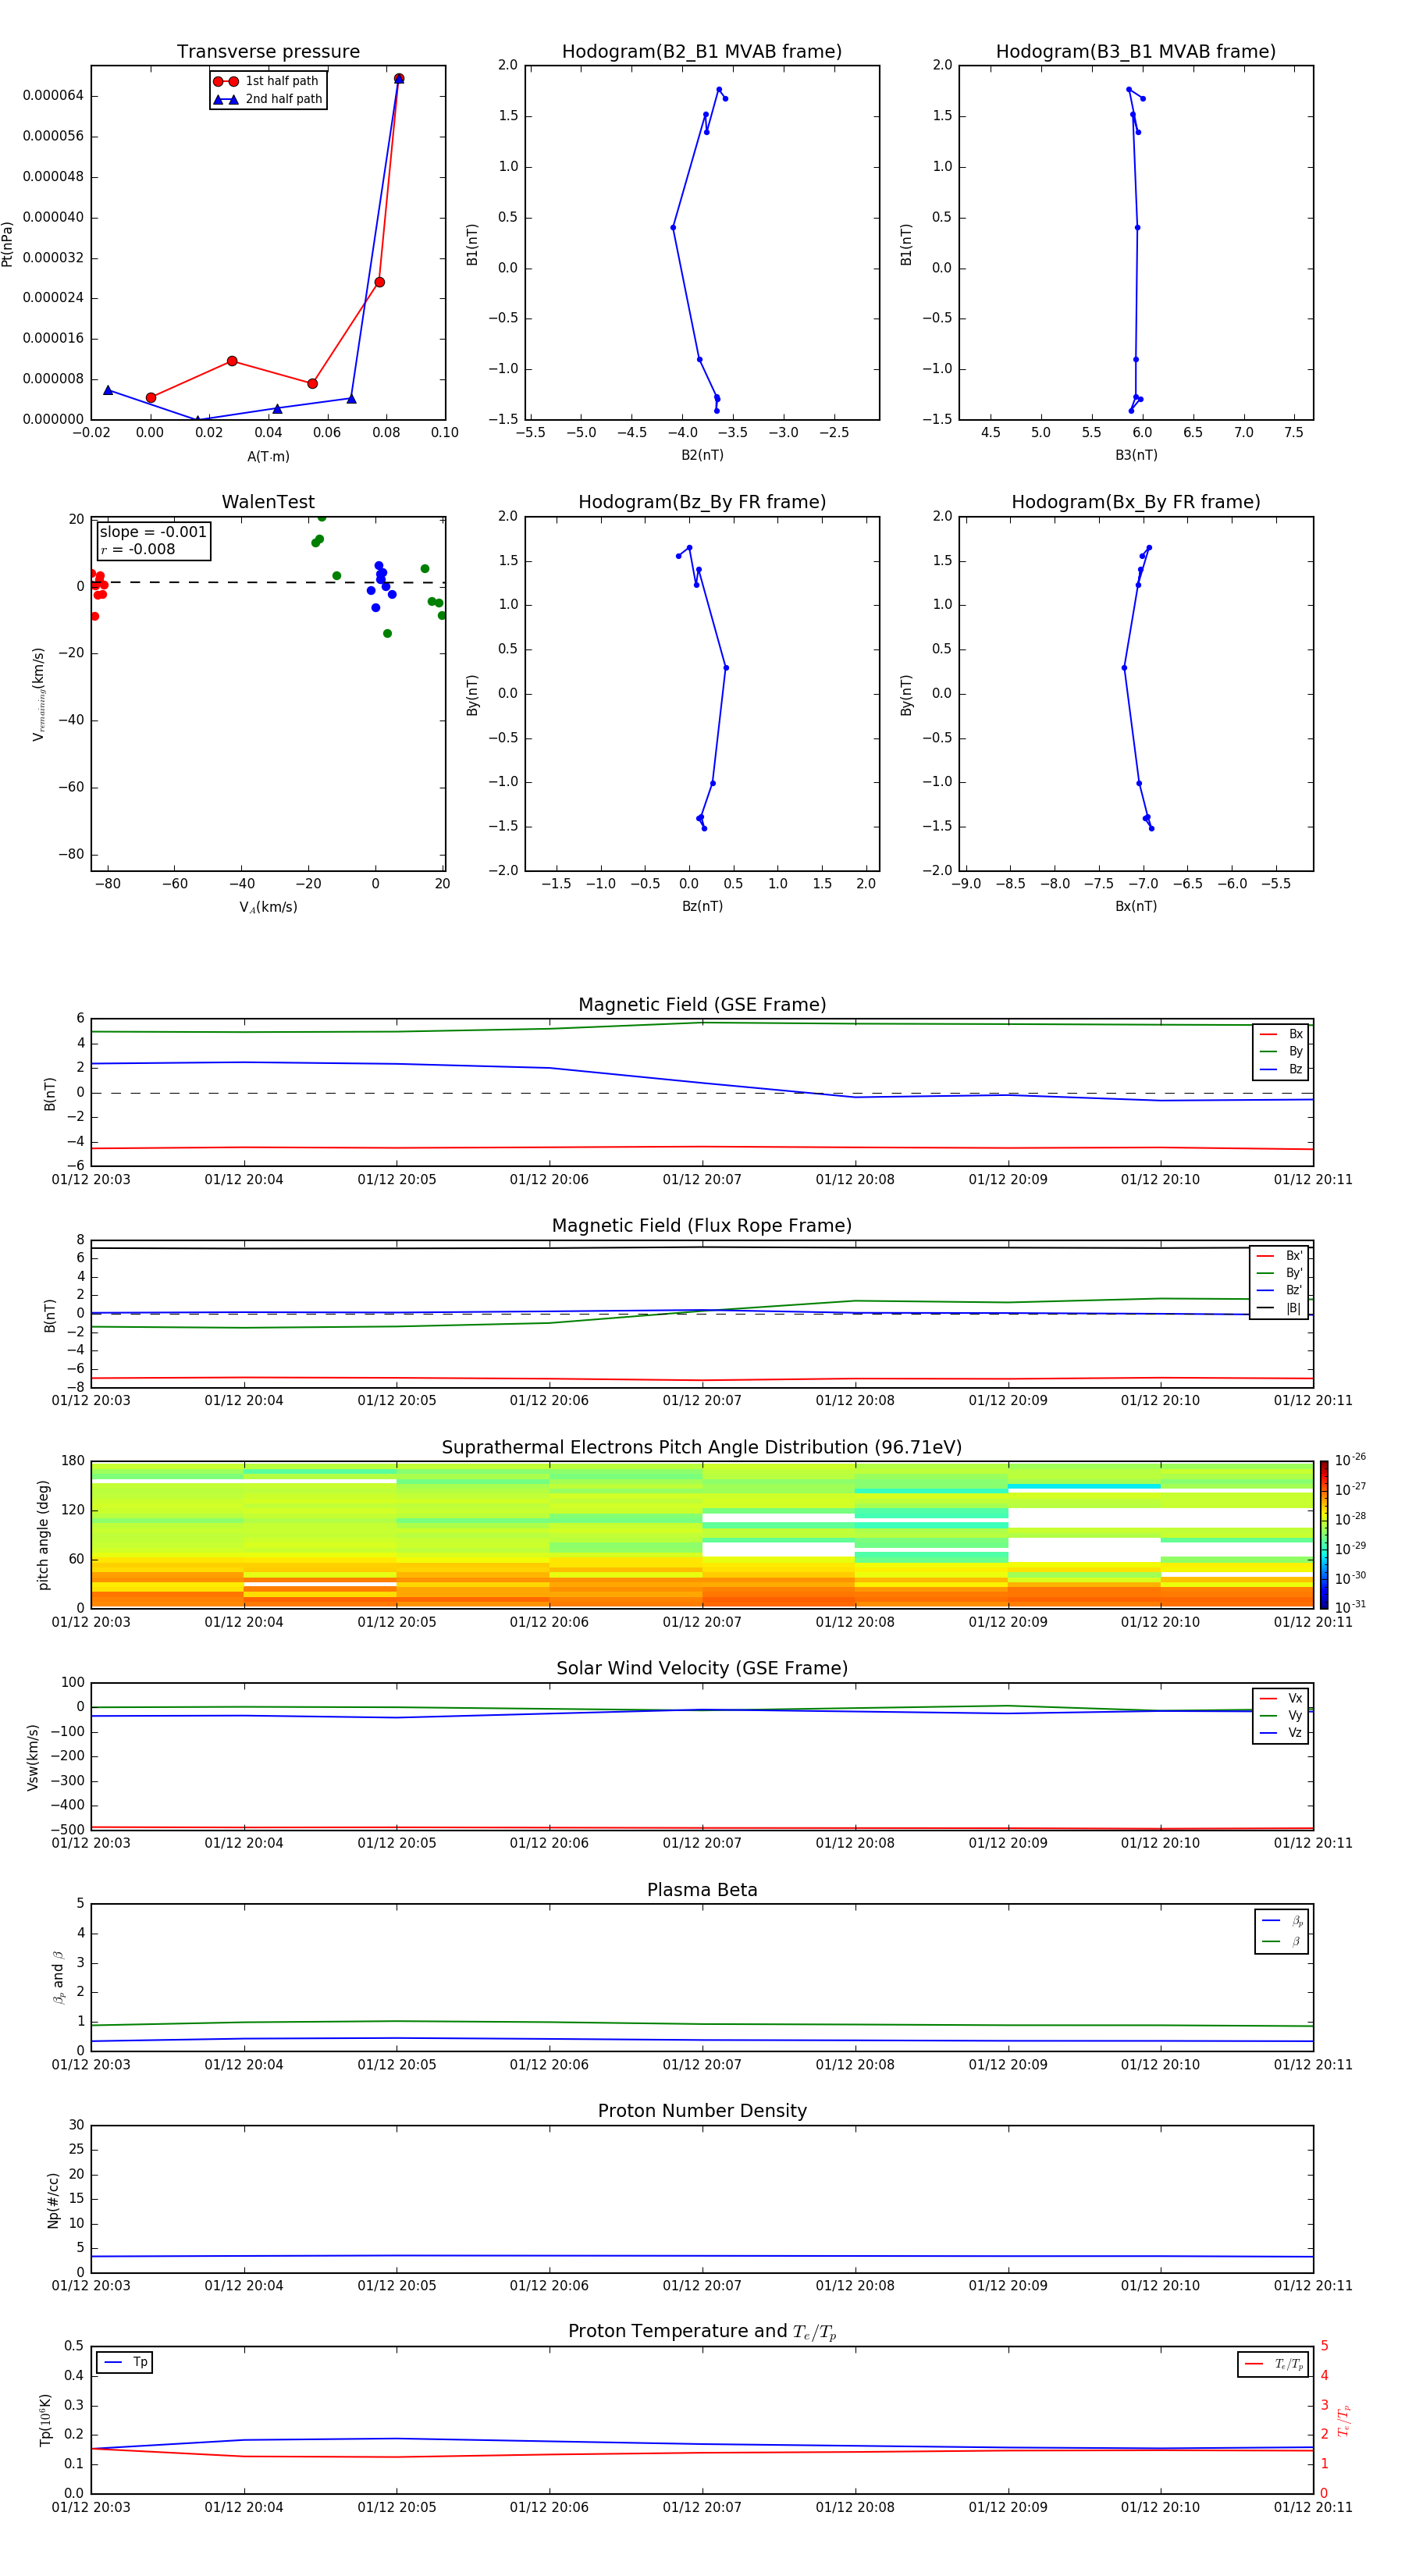1405x2576 pixels.
Task: Click the 'Hodogram(B3_B1 MVAB frame)' title
Action: (x=1136, y=52)
